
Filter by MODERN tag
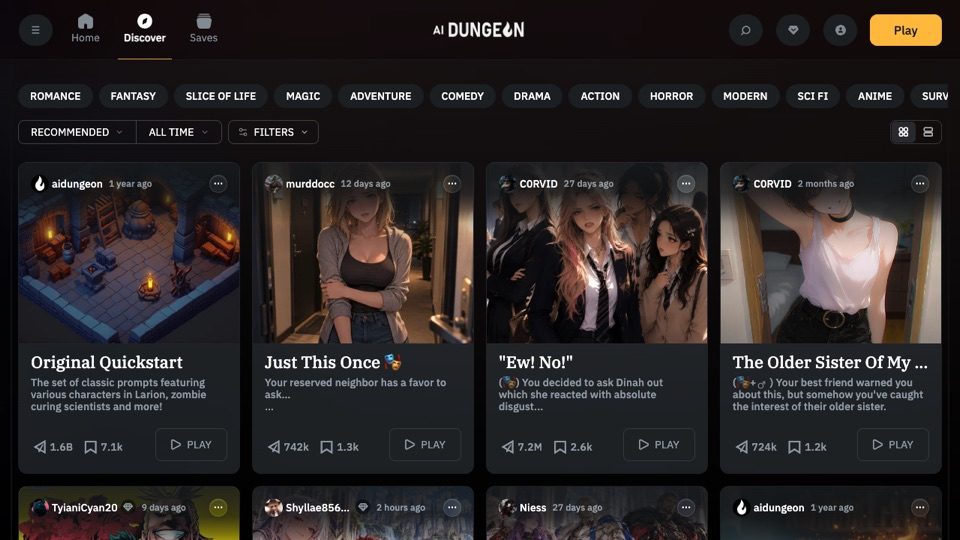coord(745,96)
